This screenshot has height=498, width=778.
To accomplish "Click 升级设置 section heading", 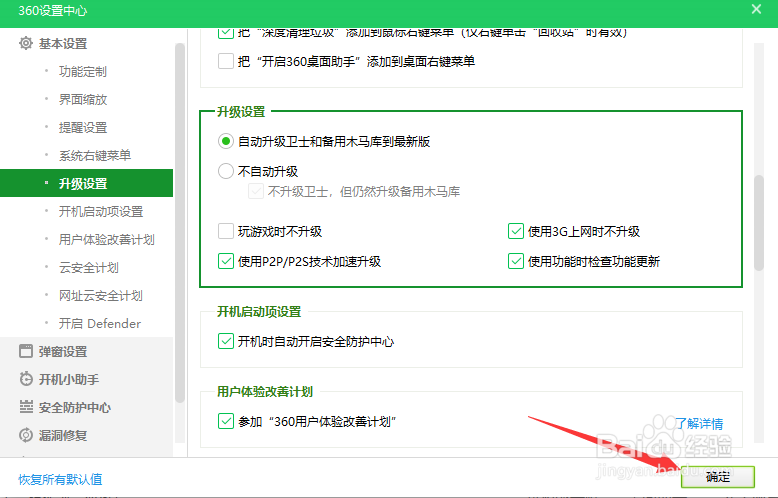I will coord(241,112).
